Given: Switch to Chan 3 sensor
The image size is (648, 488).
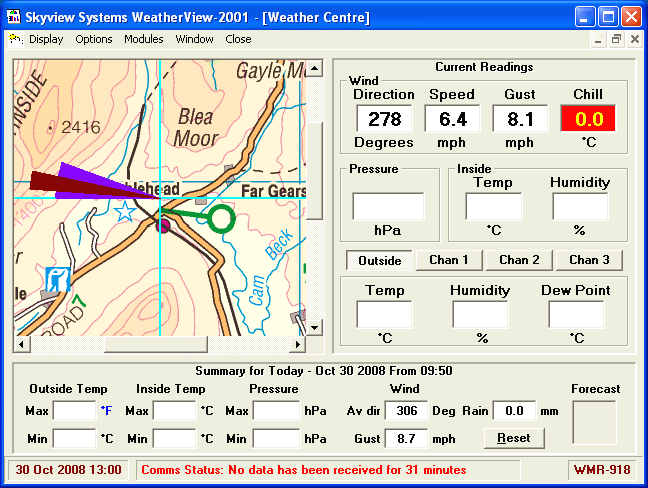Looking at the screenshot, I should click(589, 260).
